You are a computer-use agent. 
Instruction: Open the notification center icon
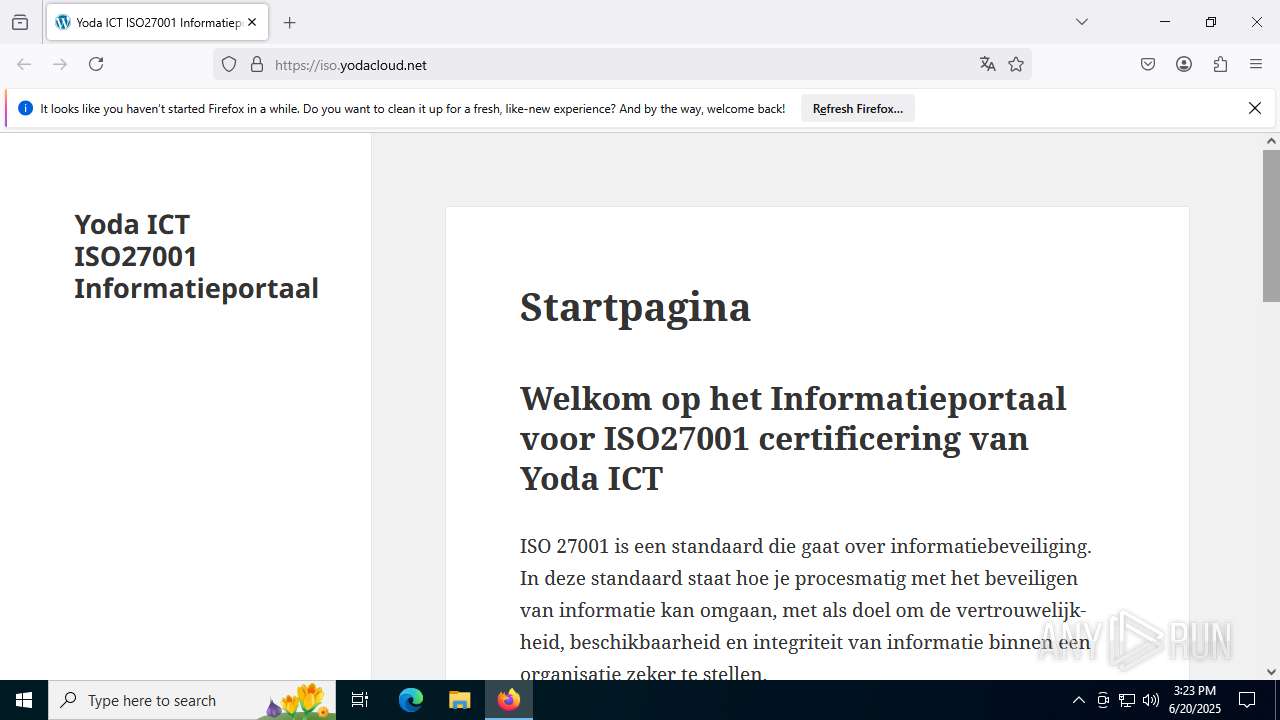point(1247,700)
